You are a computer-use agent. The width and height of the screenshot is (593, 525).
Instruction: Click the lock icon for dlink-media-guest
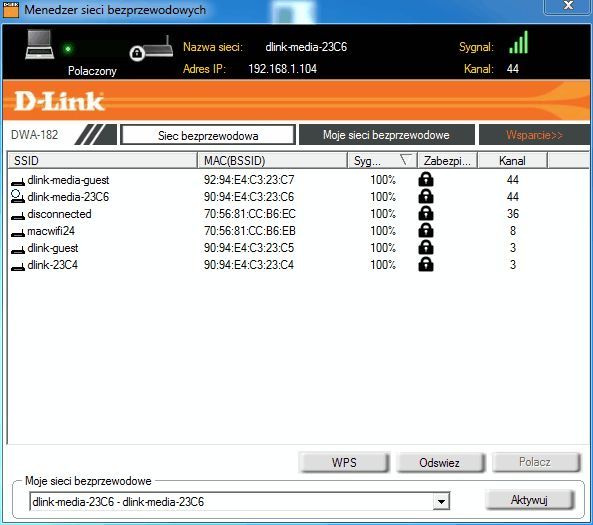pyautogui.click(x=426, y=179)
